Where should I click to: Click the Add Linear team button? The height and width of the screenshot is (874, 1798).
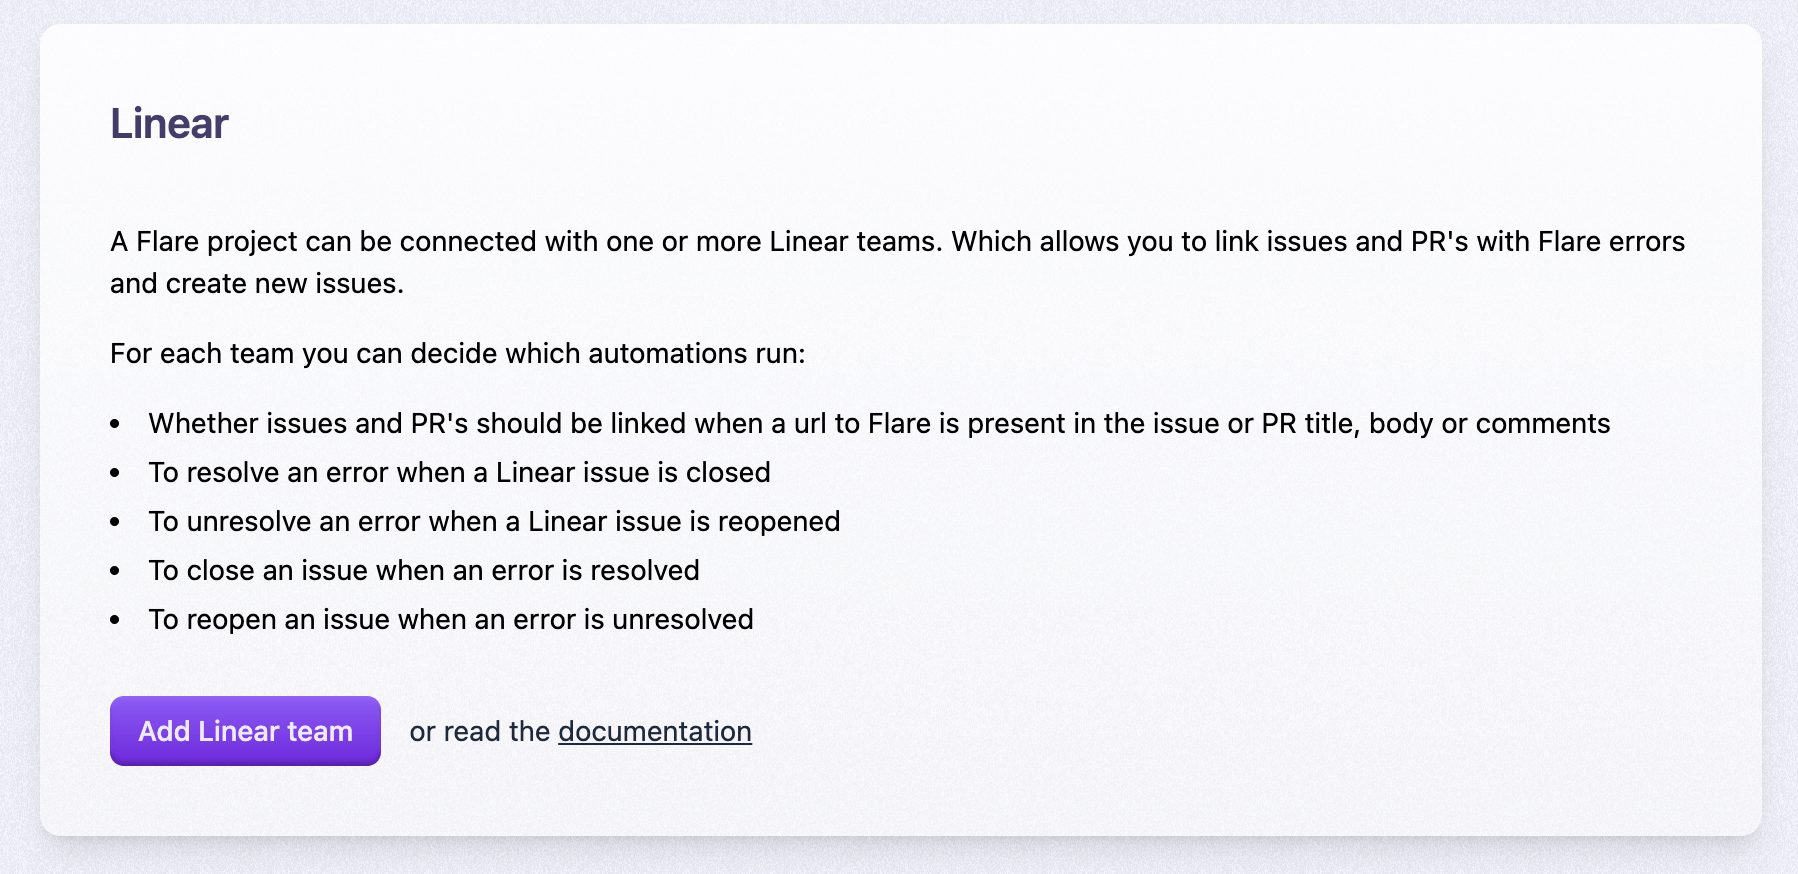[245, 731]
